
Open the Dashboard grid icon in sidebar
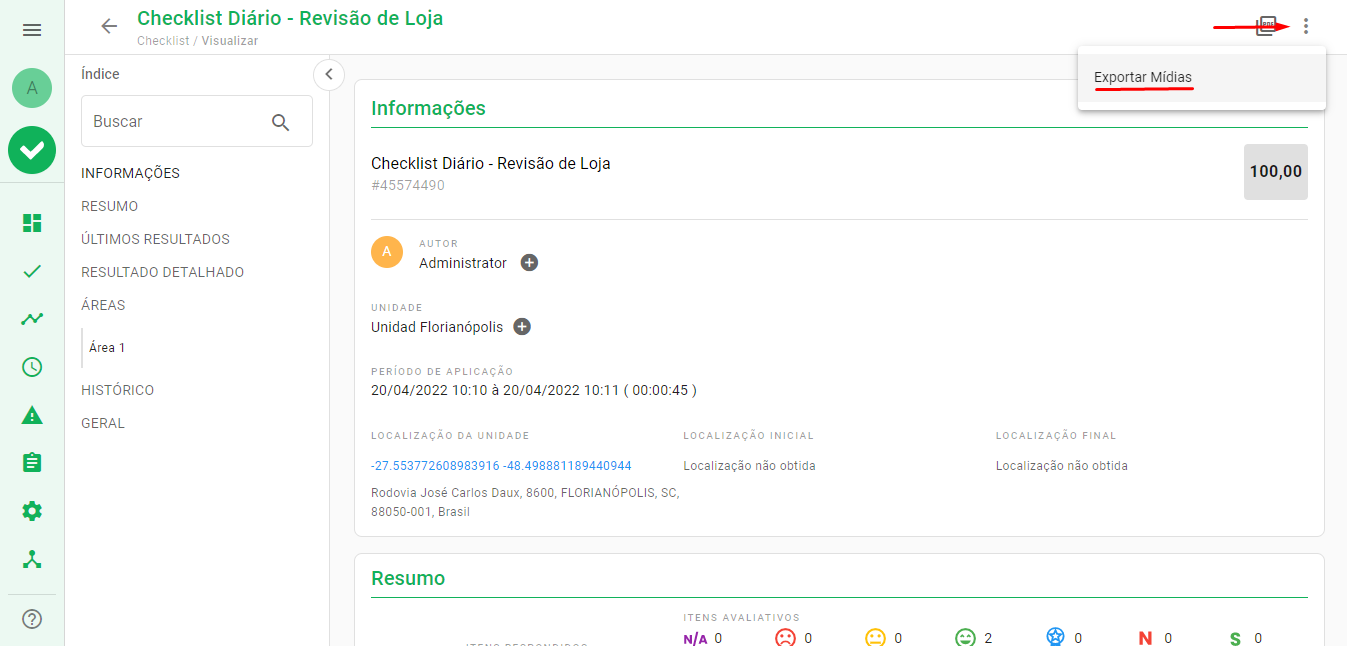point(31,223)
